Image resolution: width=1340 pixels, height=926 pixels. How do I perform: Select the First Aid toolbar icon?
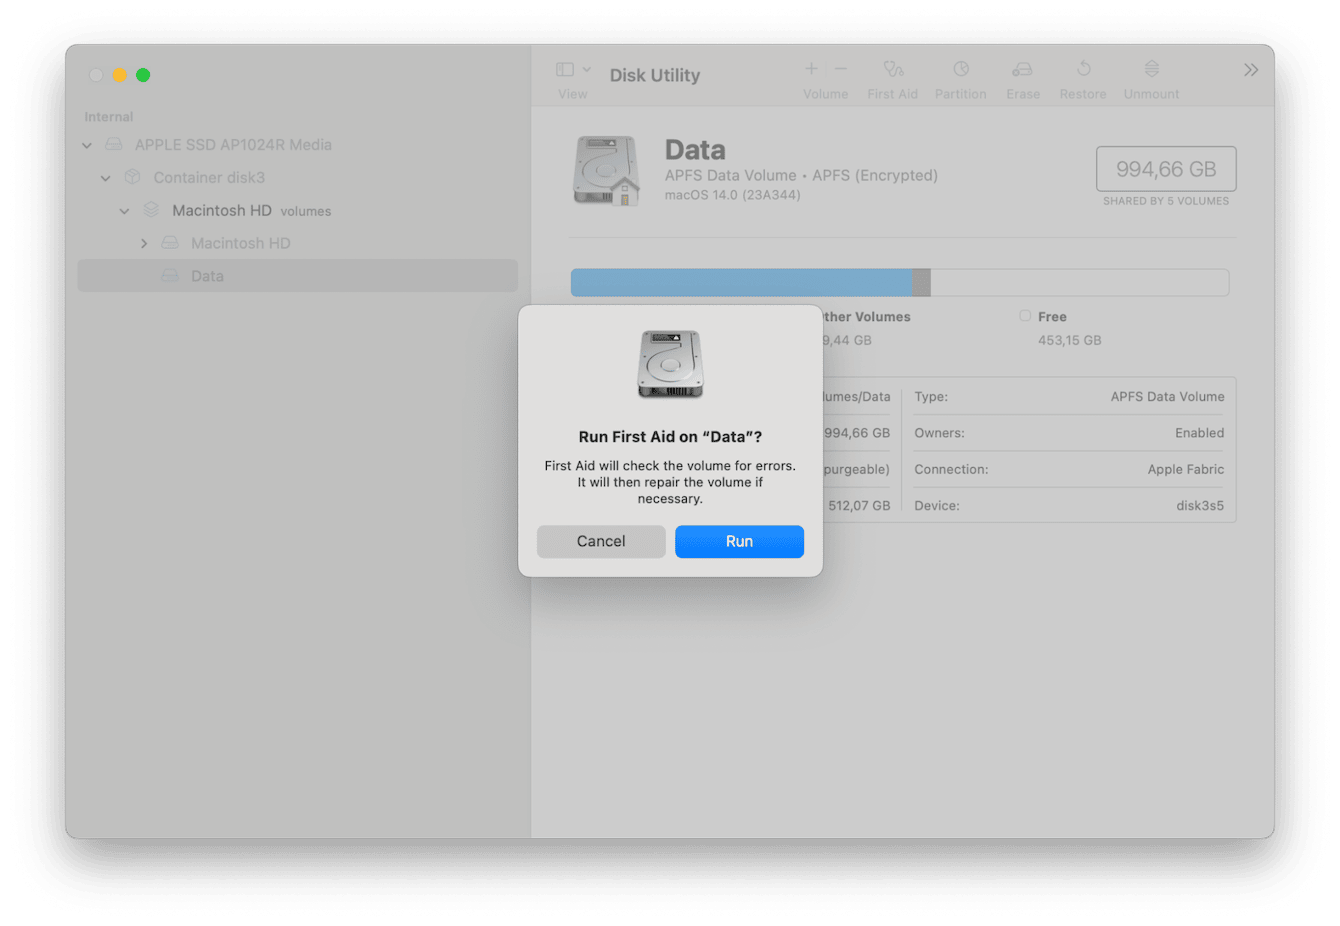pyautogui.click(x=892, y=70)
